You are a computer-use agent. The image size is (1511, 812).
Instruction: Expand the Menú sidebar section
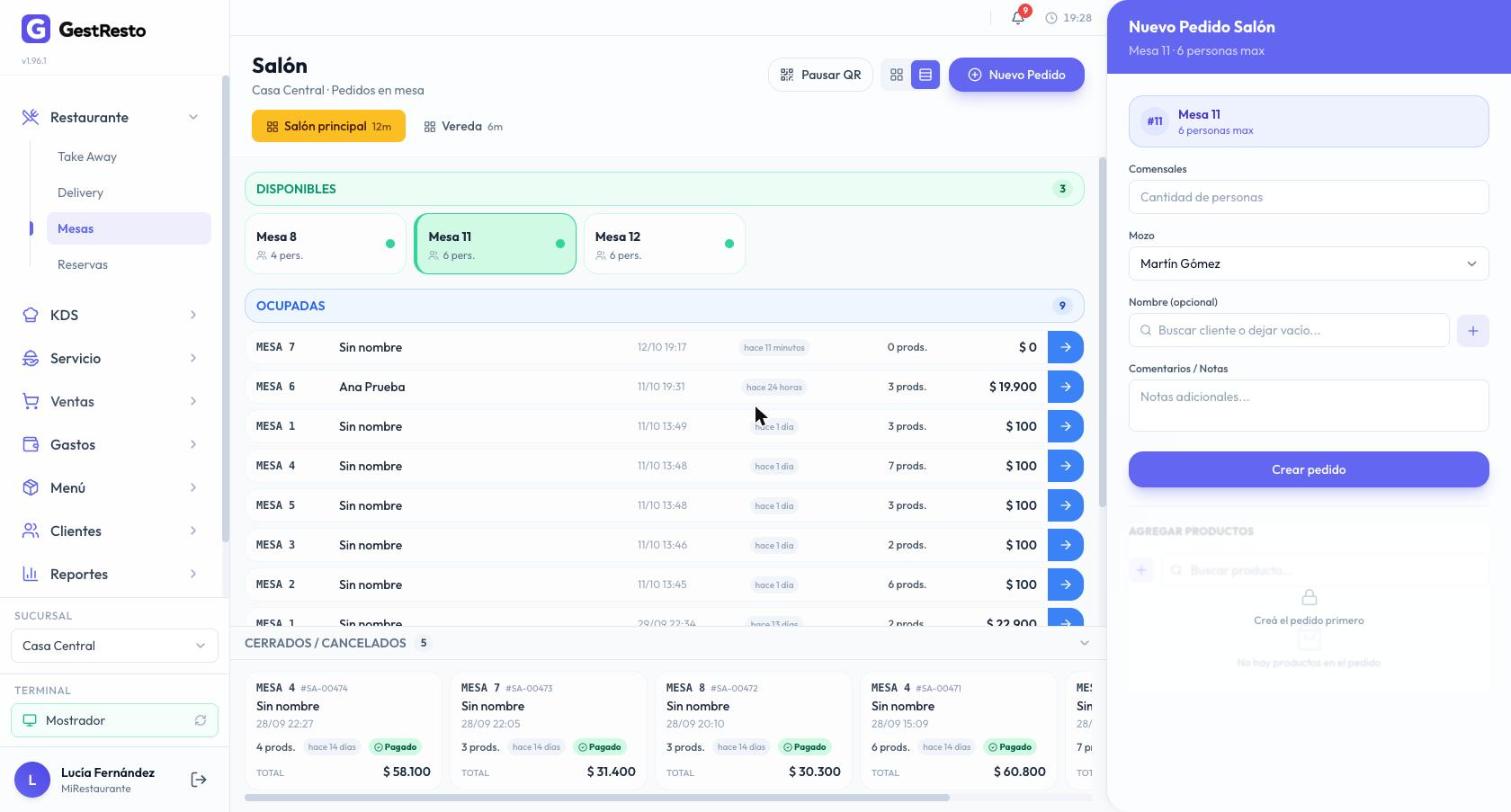193,488
